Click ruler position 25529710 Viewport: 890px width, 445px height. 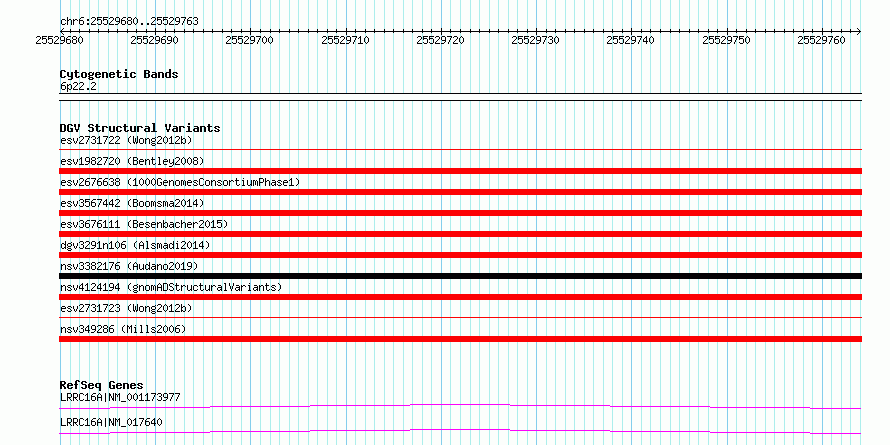point(345,40)
